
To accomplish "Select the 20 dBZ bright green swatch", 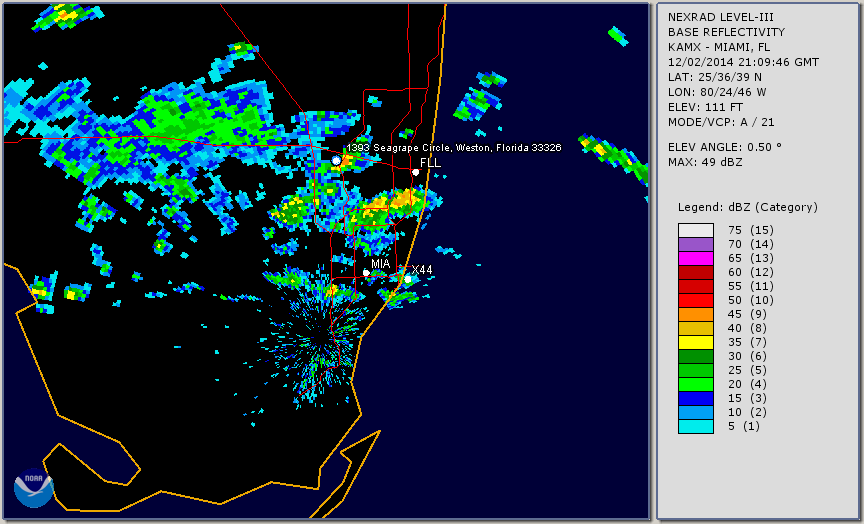I will [696, 385].
